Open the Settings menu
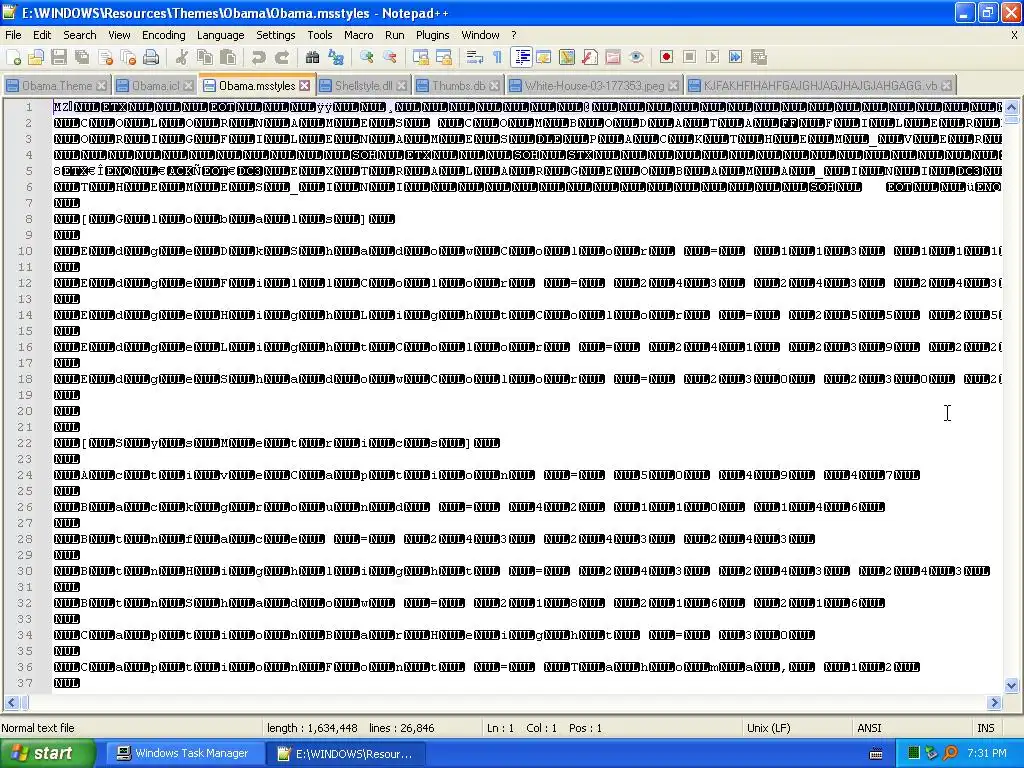Viewport: 1024px width, 768px height. [276, 35]
